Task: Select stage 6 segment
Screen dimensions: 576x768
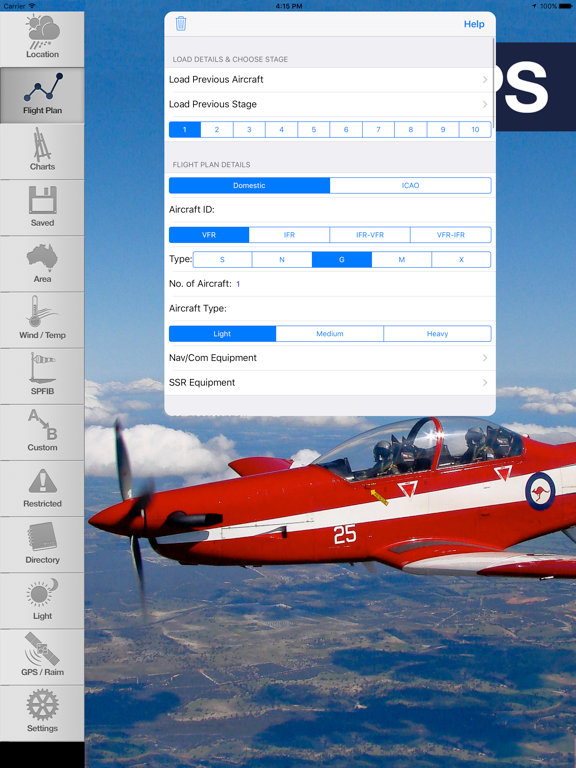Action: [346, 130]
